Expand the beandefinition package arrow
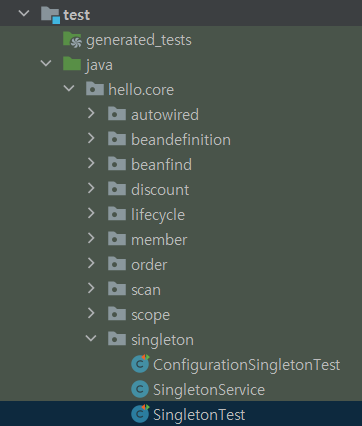Viewport: 362px width, 426px height. [91, 138]
